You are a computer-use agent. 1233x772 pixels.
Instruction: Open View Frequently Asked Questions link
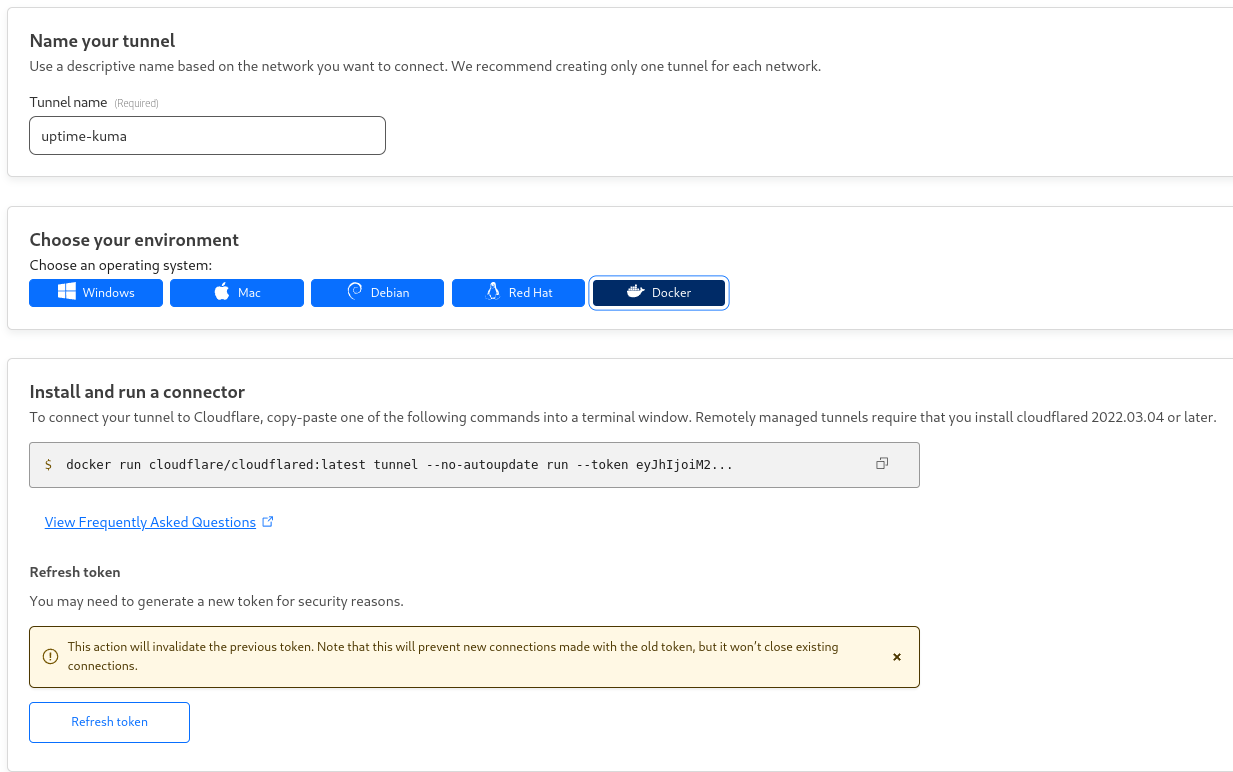150,522
